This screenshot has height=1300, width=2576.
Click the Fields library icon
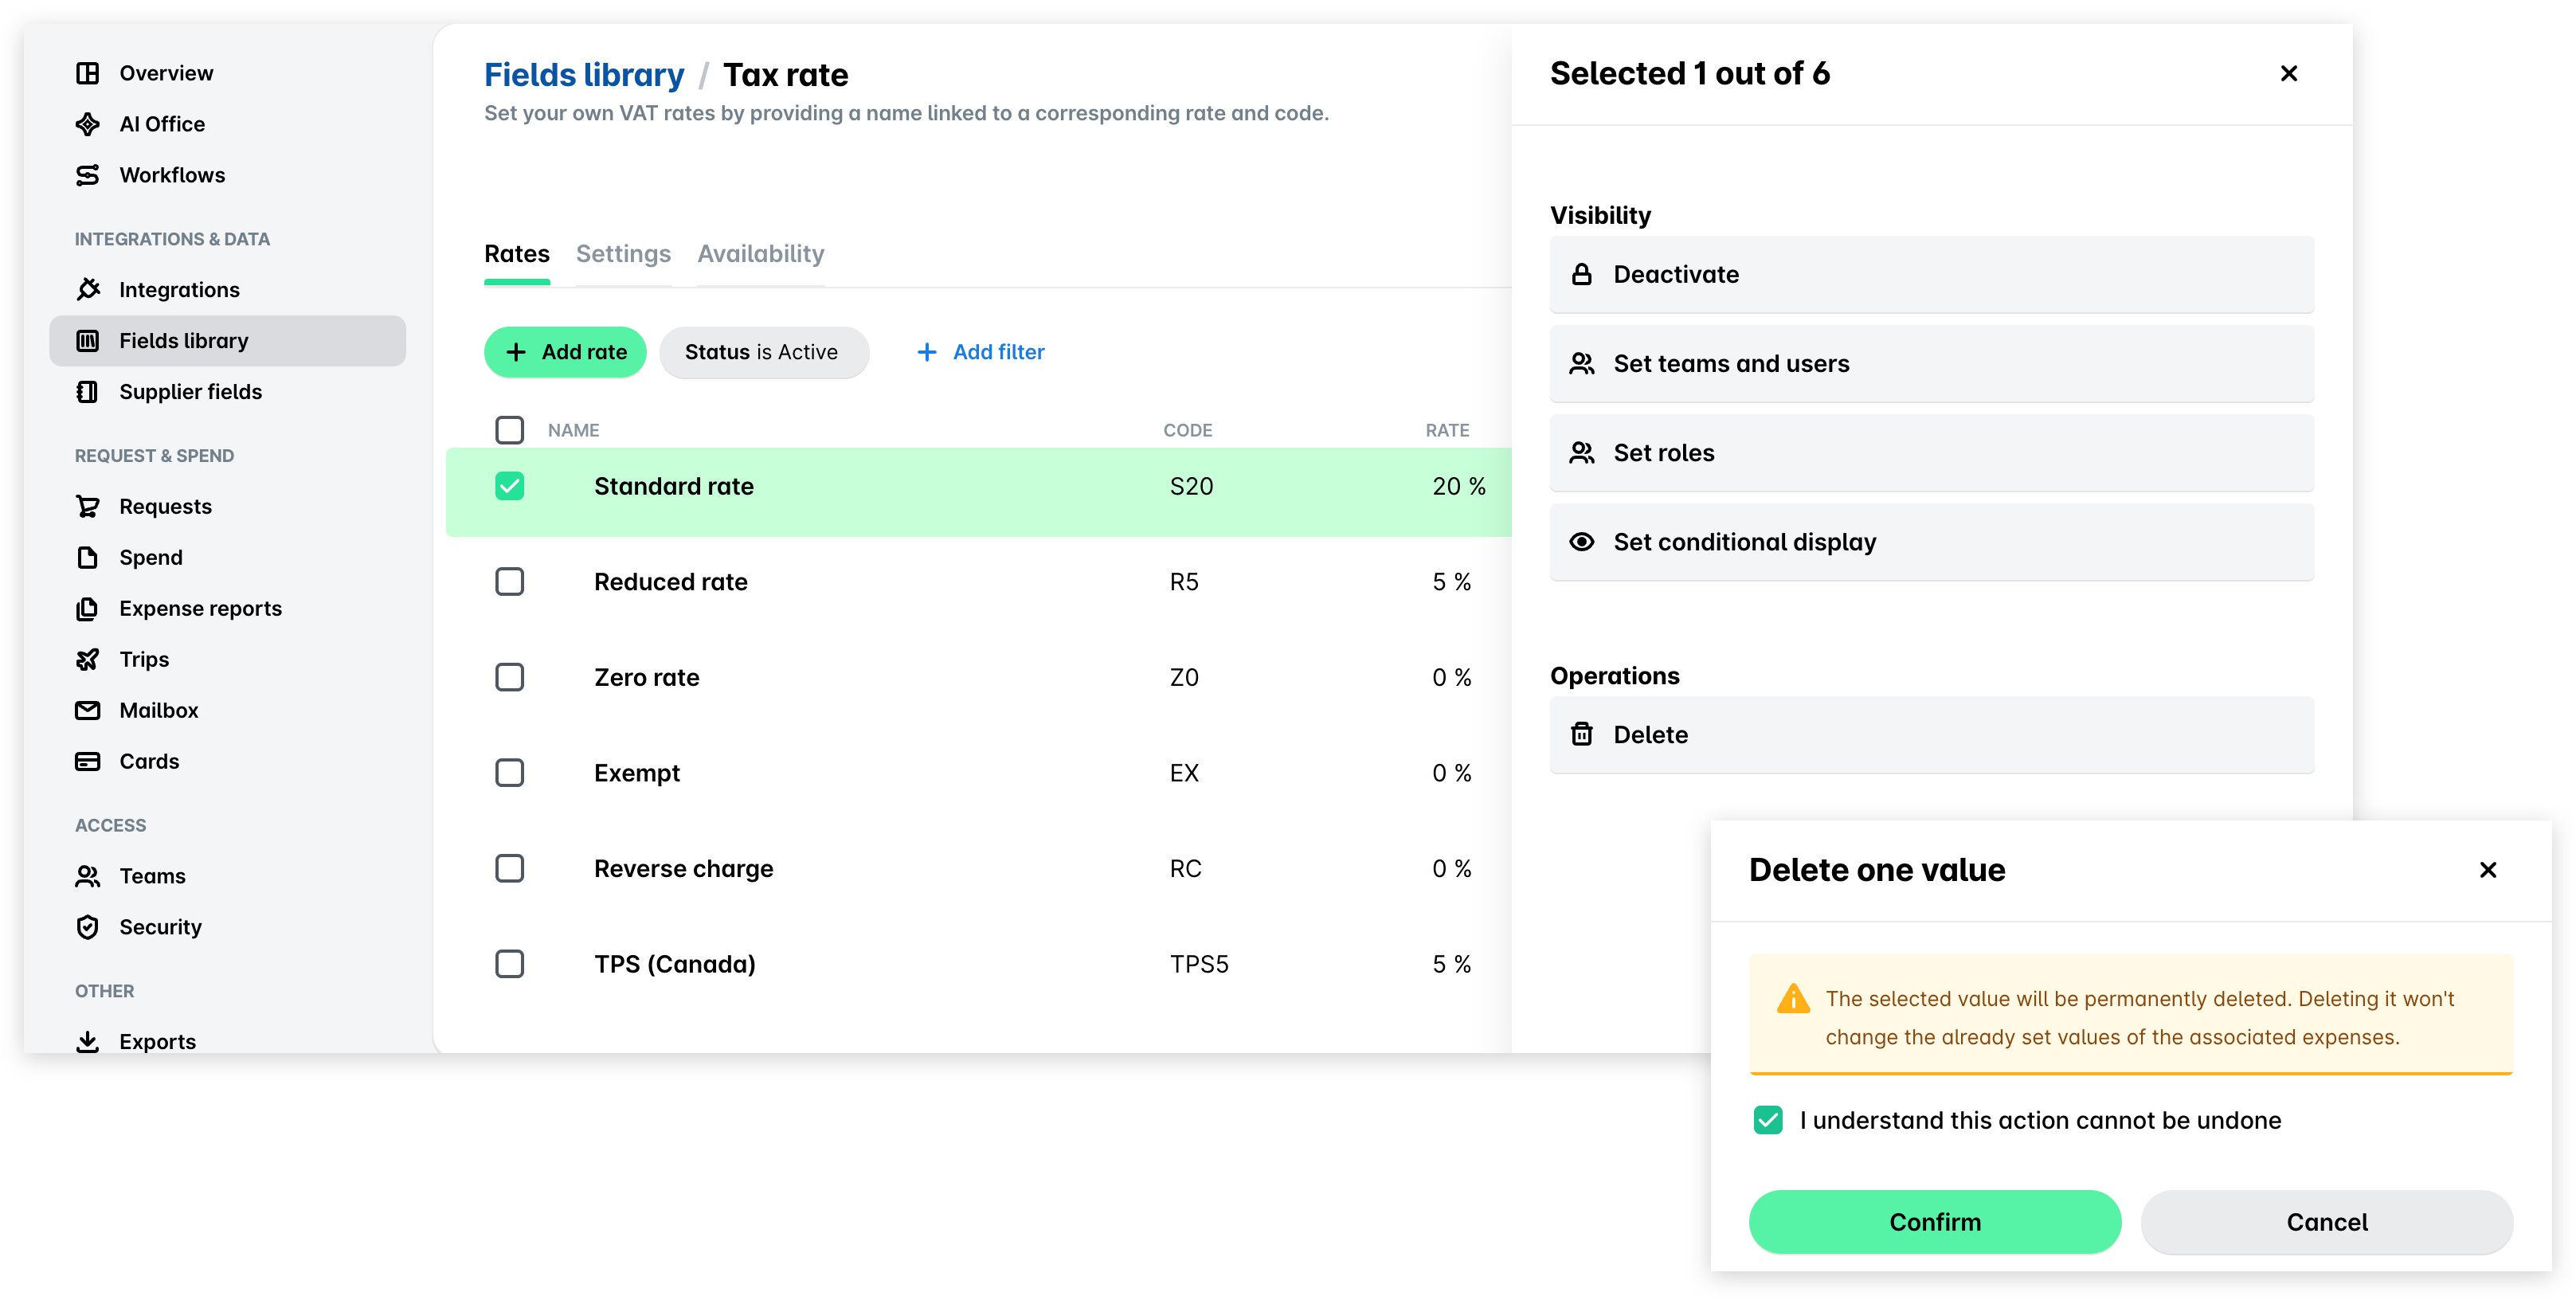88,340
